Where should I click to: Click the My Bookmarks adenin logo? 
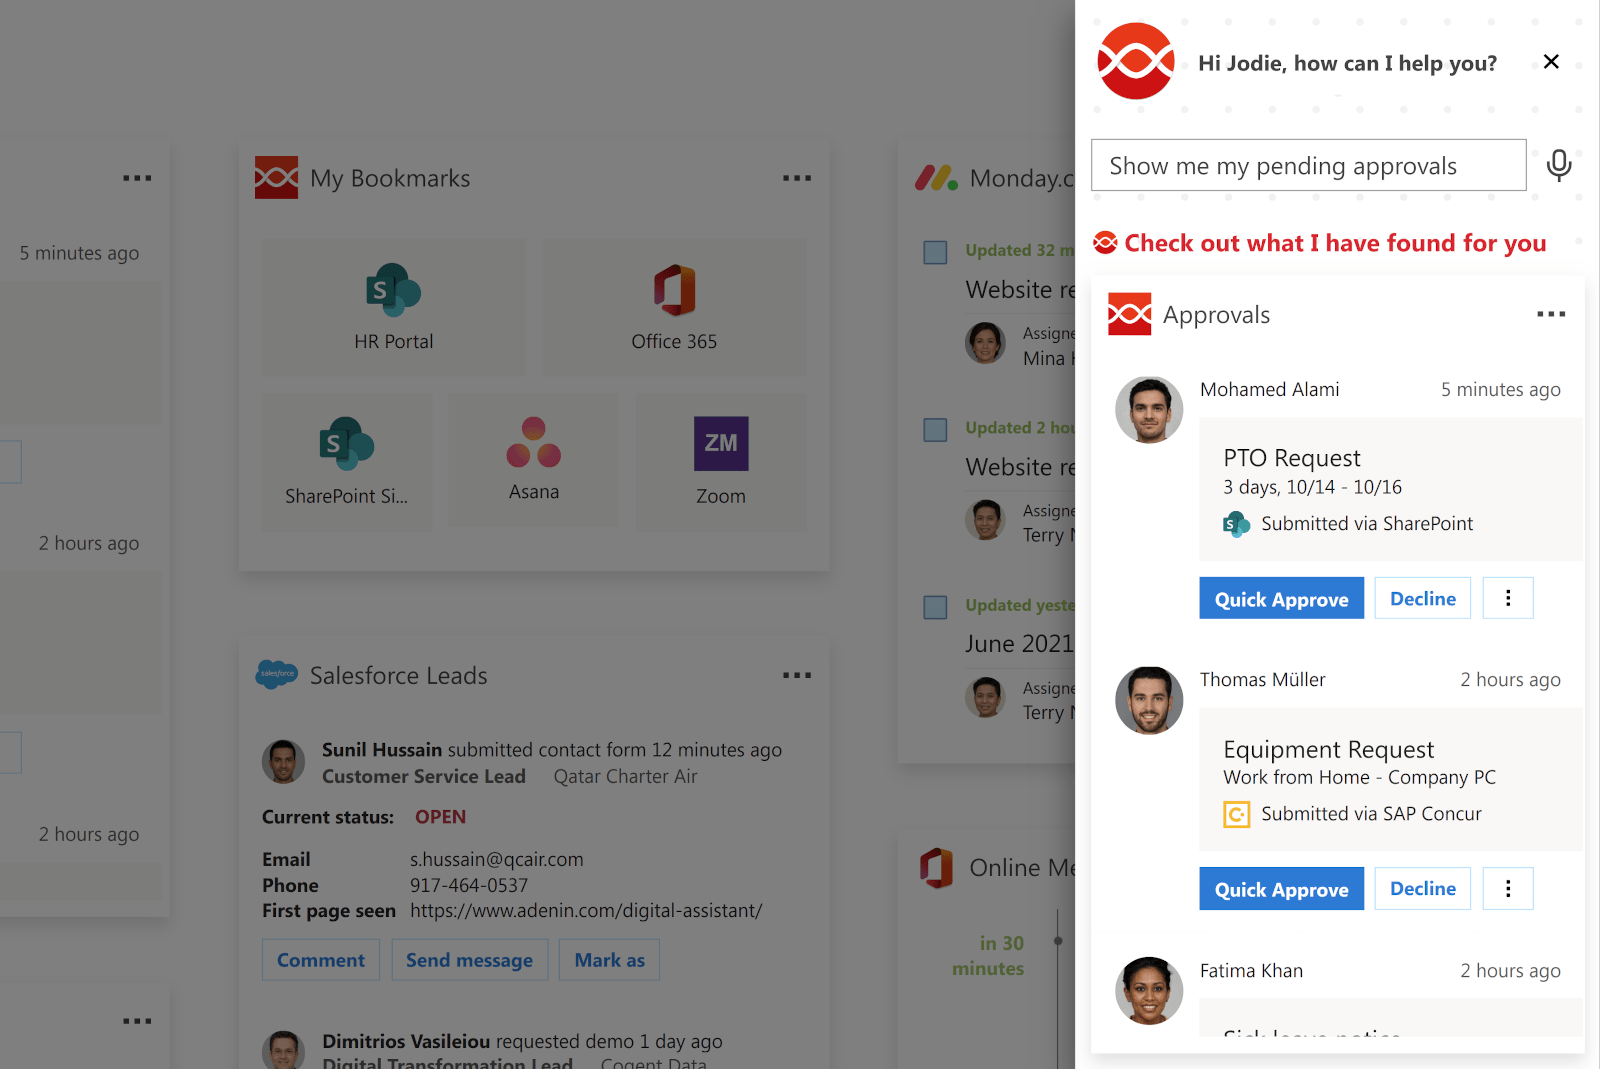tap(276, 177)
